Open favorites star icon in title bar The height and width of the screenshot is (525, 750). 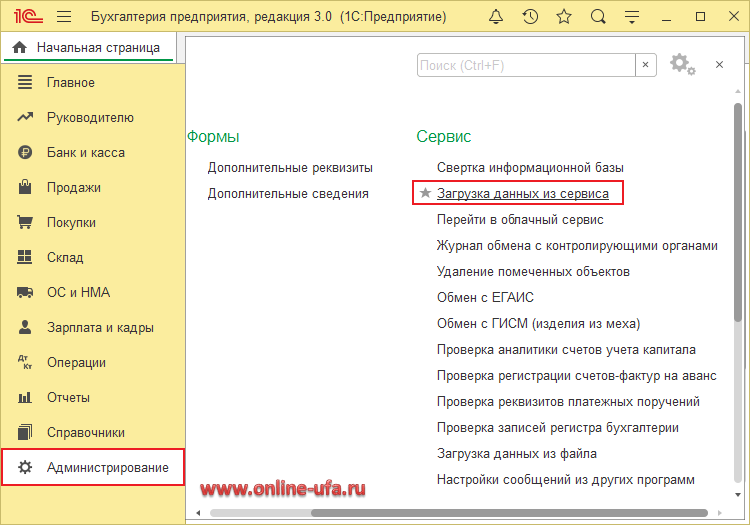coord(564,17)
